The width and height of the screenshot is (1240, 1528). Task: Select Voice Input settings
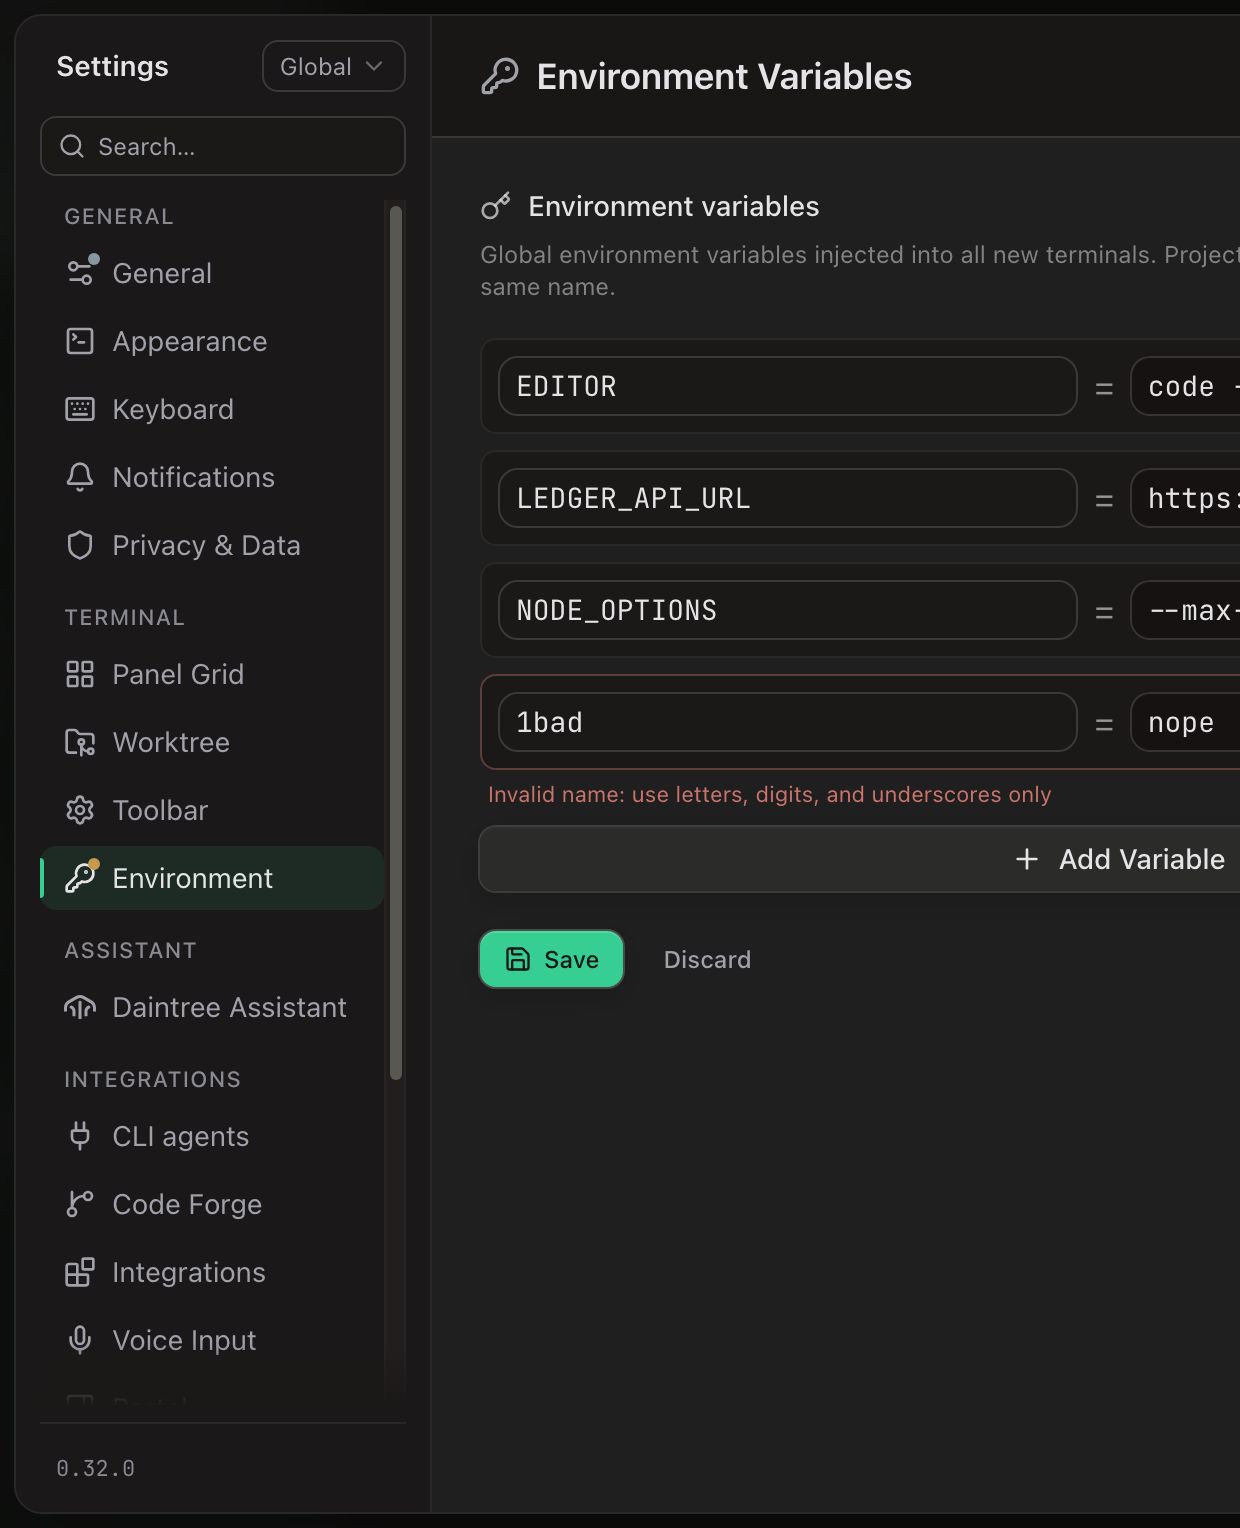(x=212, y=1340)
